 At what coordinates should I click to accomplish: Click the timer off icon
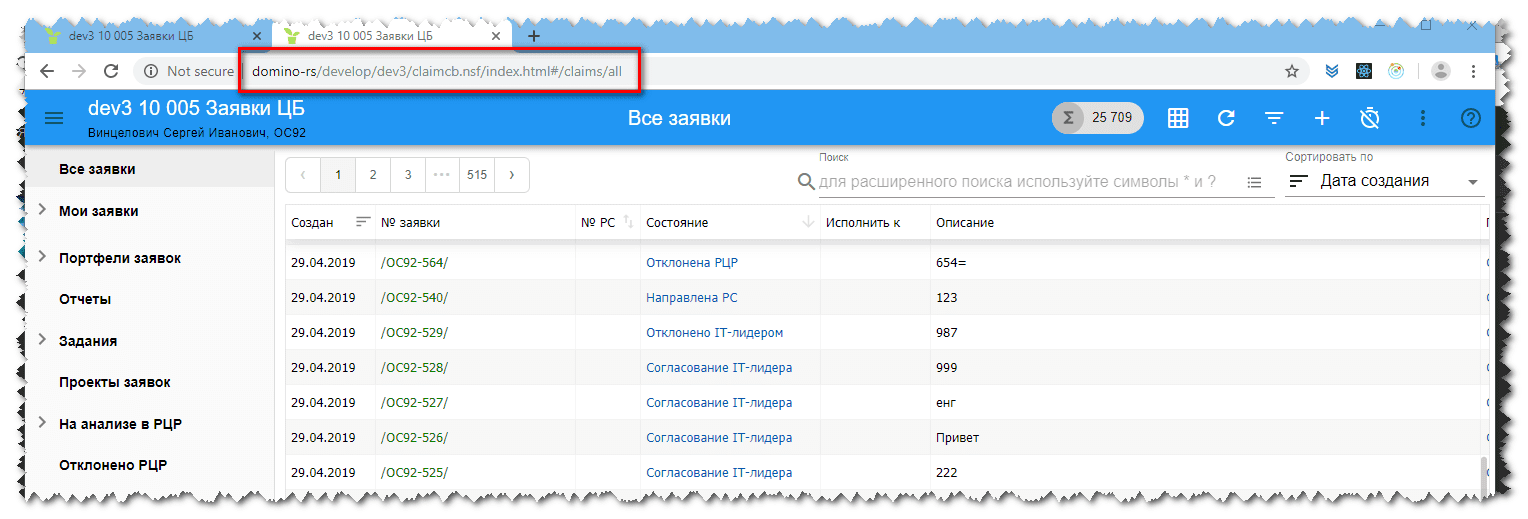pos(1370,118)
